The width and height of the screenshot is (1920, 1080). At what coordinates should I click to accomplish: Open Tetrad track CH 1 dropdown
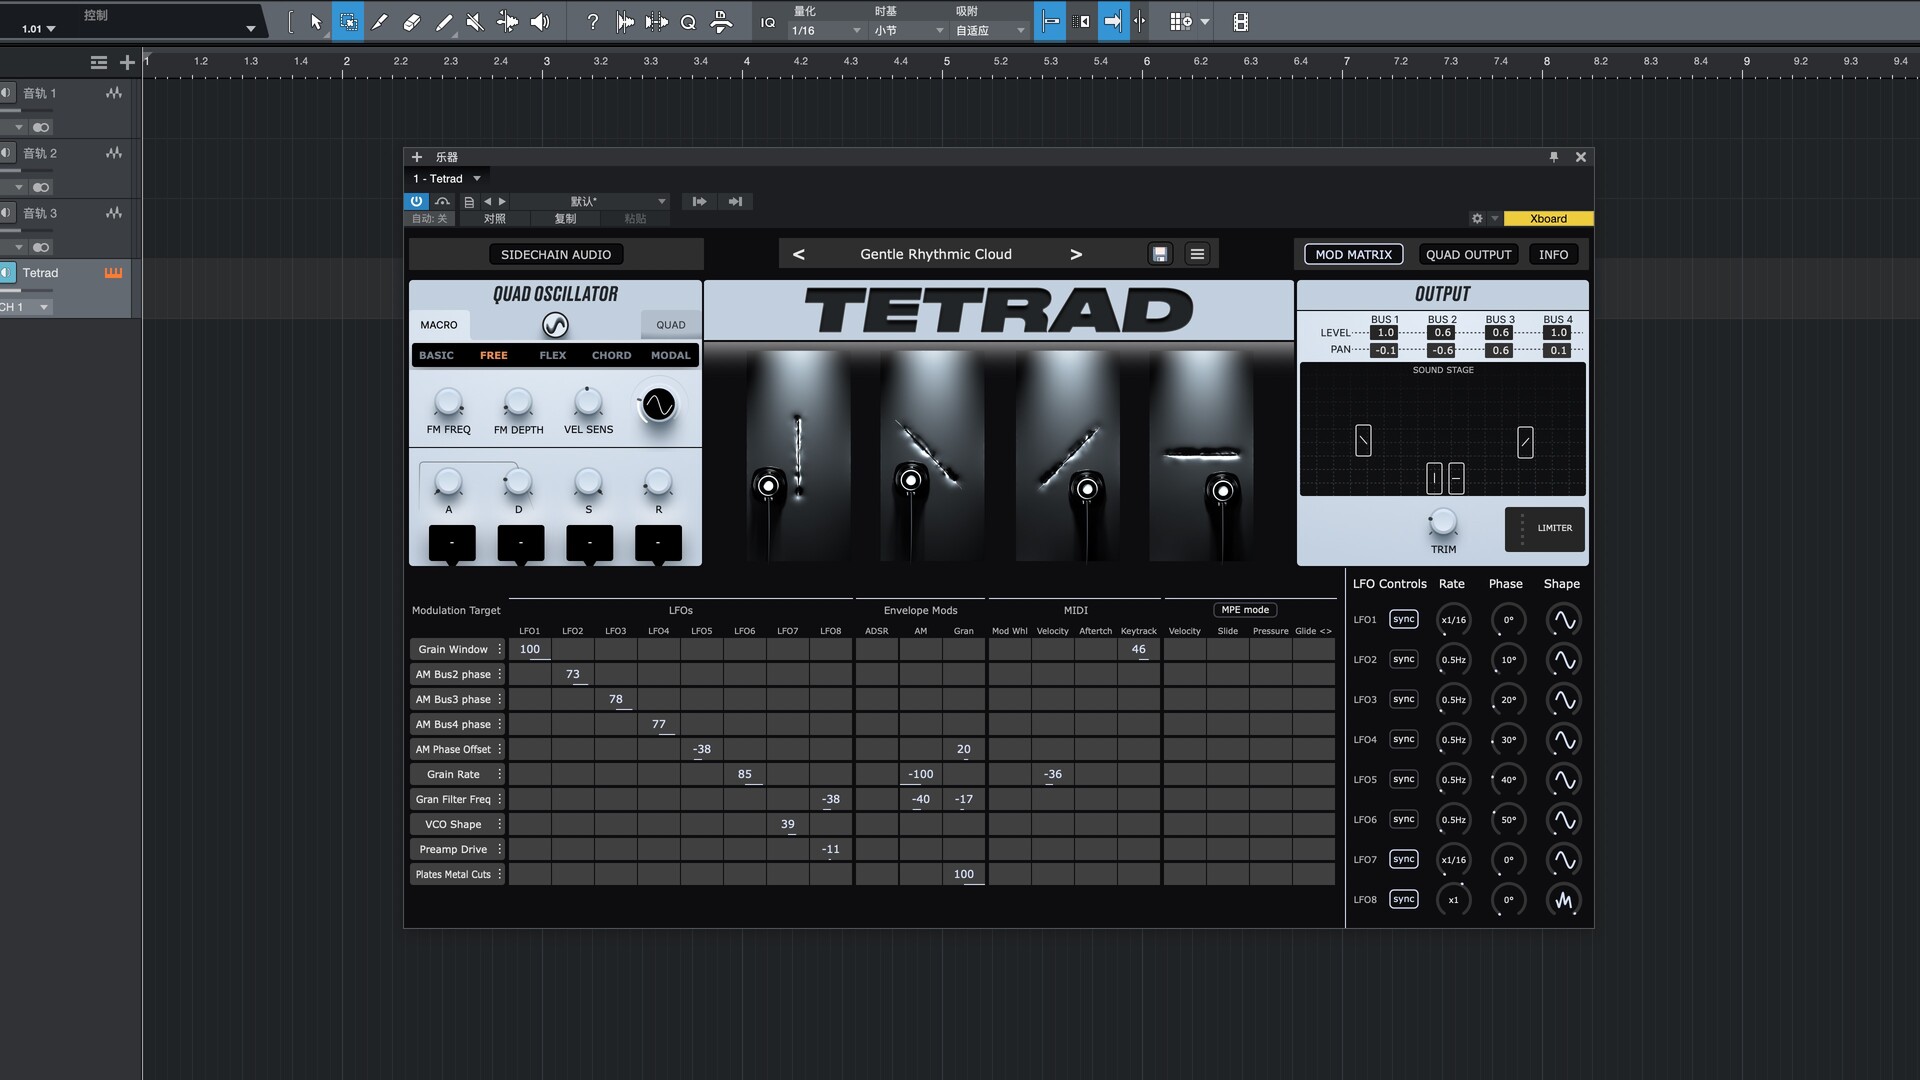[x=25, y=307]
